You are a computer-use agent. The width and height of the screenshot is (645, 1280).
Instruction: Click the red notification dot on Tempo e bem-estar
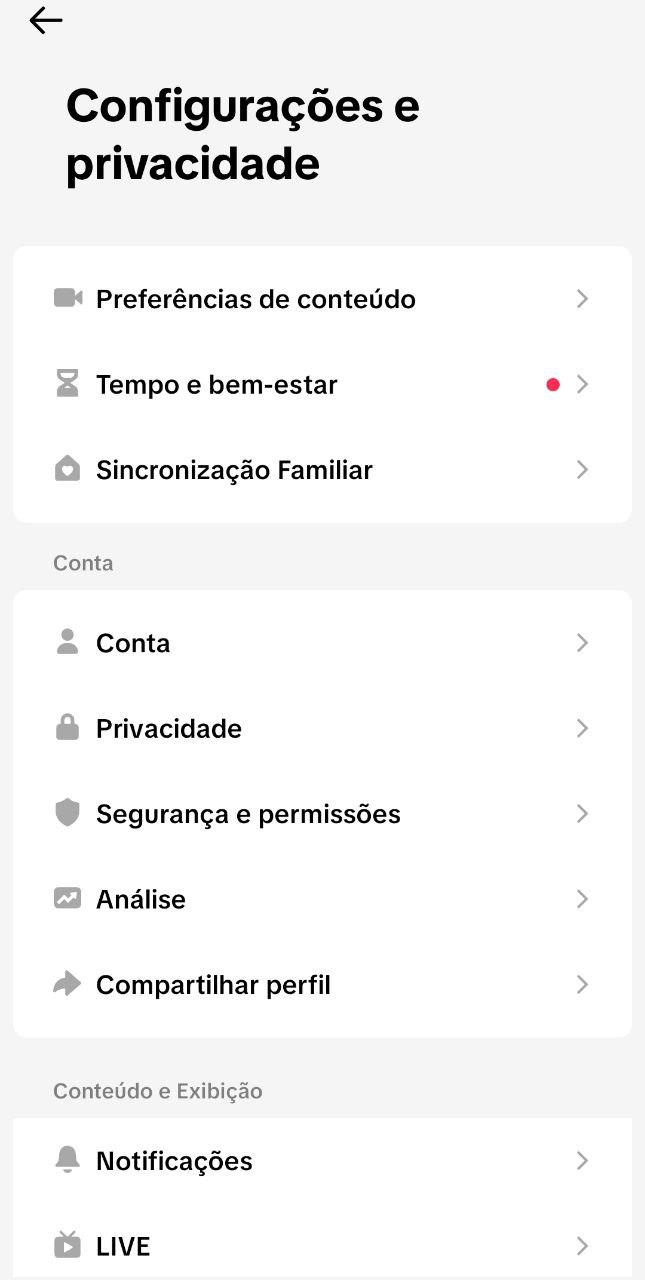pos(553,384)
